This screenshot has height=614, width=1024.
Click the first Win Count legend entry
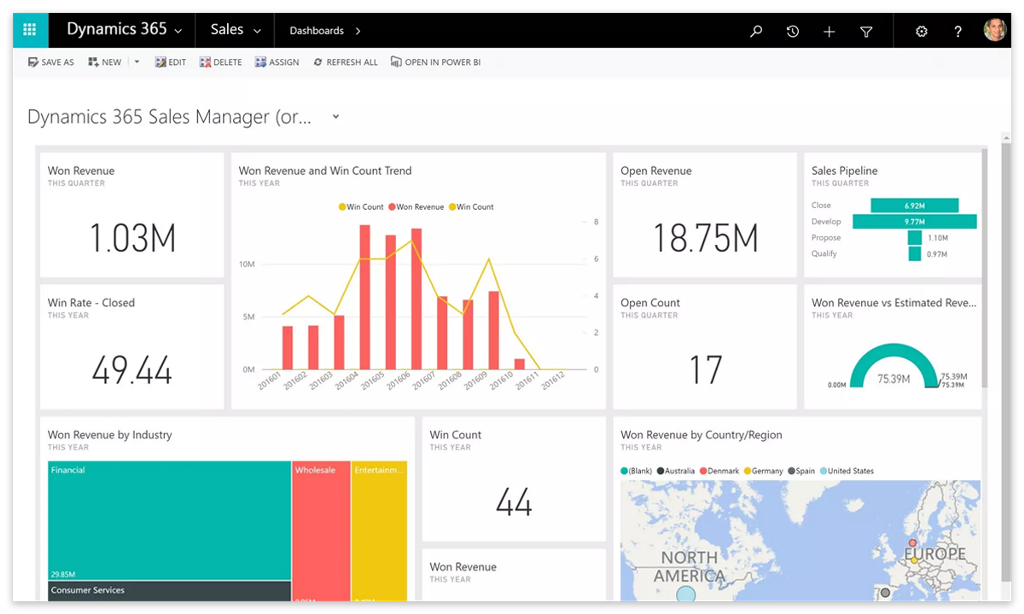(361, 207)
